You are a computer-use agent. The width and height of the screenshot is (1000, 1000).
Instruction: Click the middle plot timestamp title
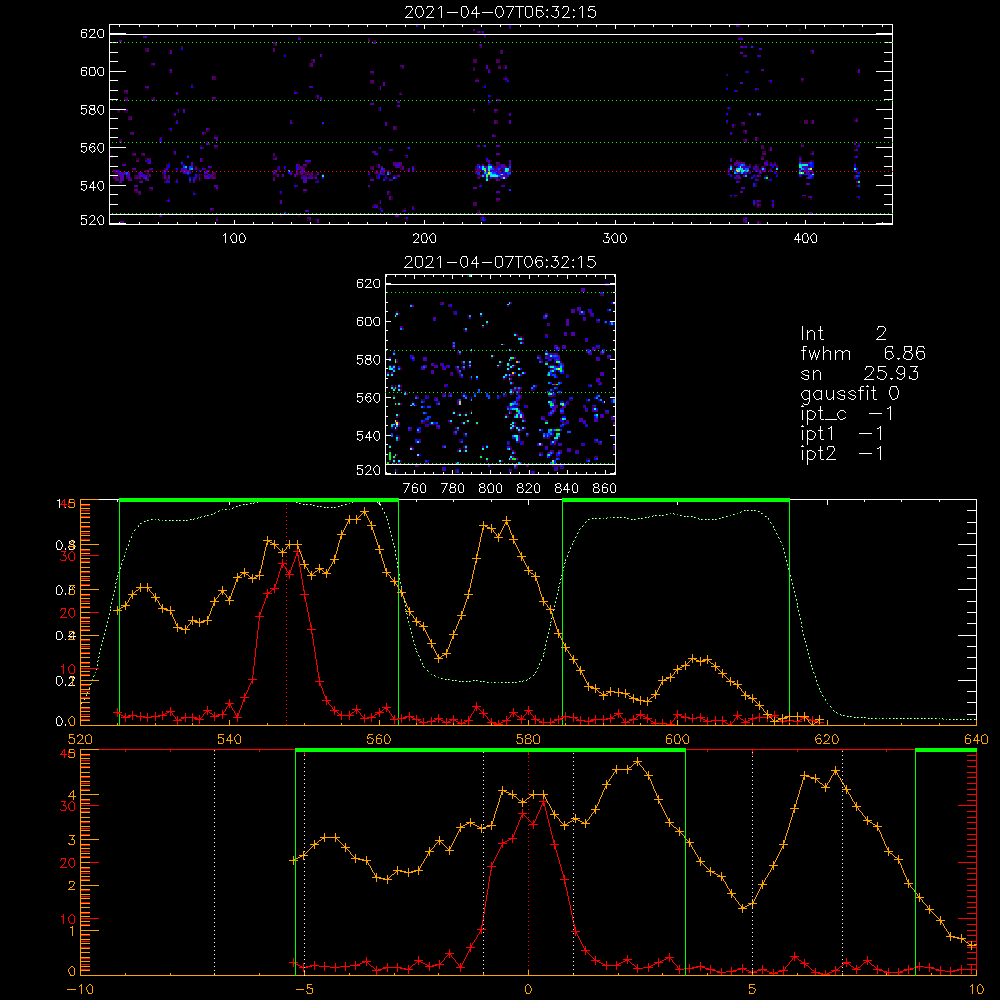click(x=500, y=262)
